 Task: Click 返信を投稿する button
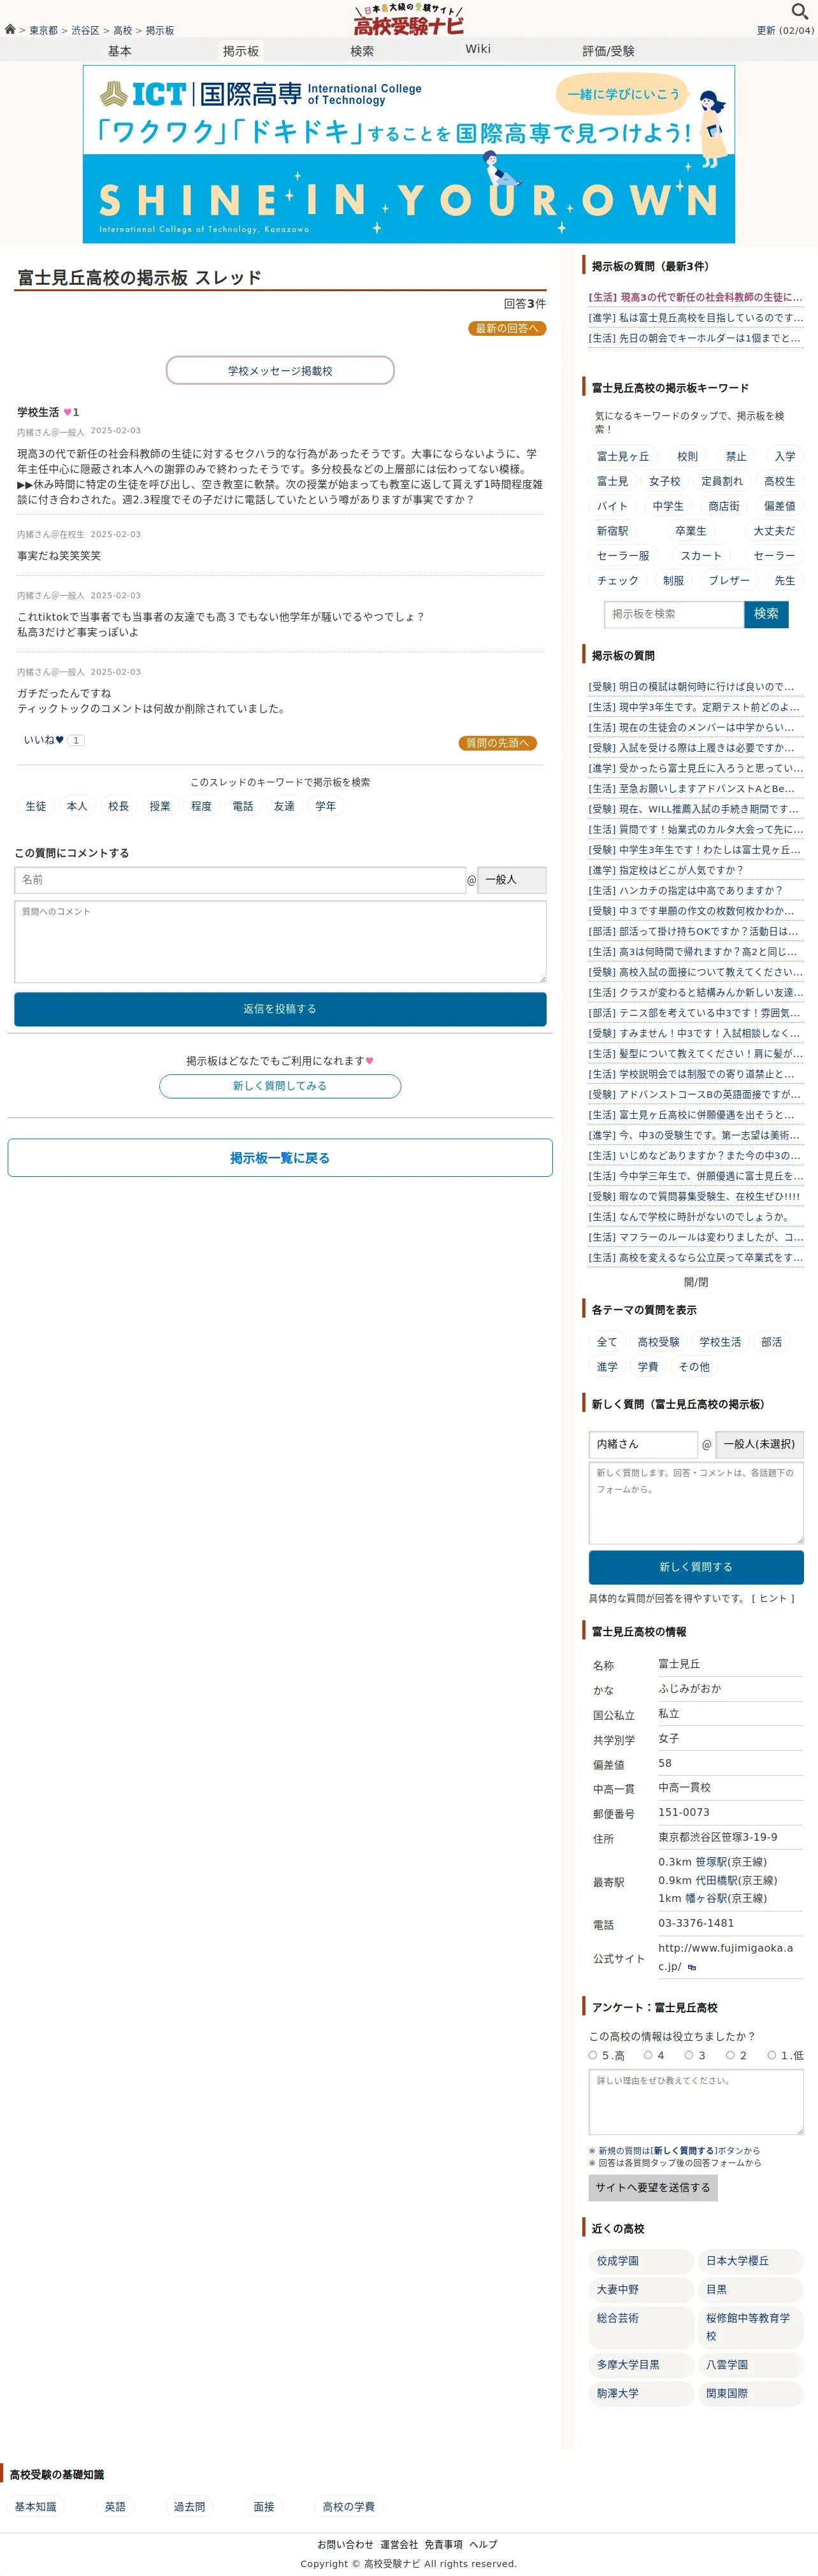click(280, 1009)
